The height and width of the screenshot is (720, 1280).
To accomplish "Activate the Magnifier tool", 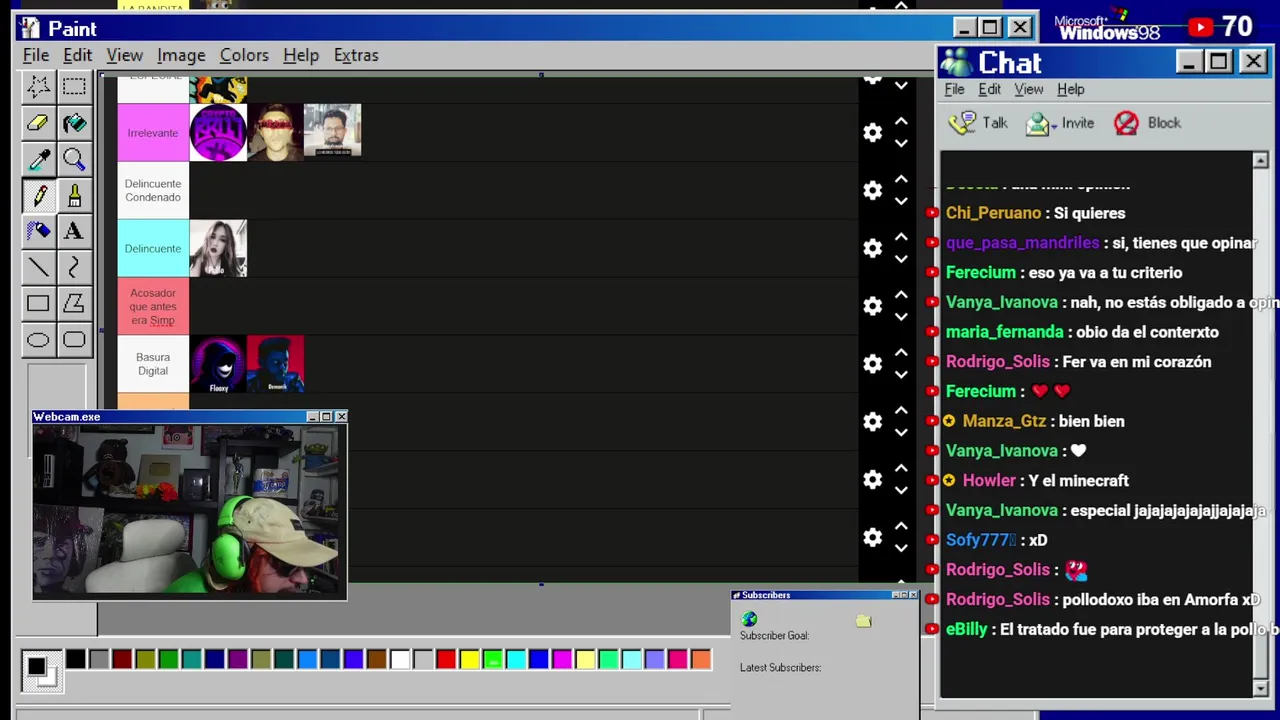I will tap(74, 159).
